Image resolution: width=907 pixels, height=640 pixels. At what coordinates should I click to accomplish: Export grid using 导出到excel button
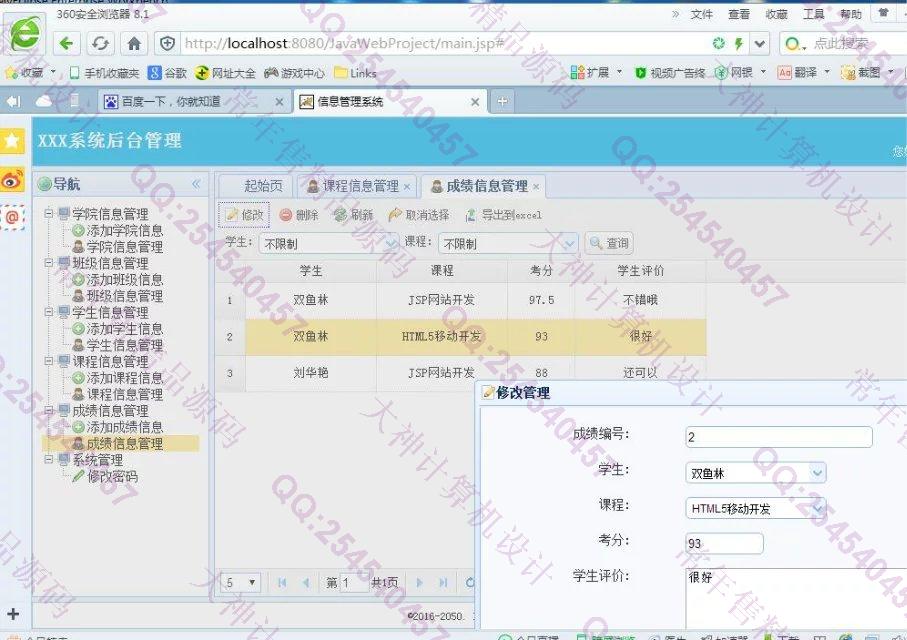click(504, 215)
